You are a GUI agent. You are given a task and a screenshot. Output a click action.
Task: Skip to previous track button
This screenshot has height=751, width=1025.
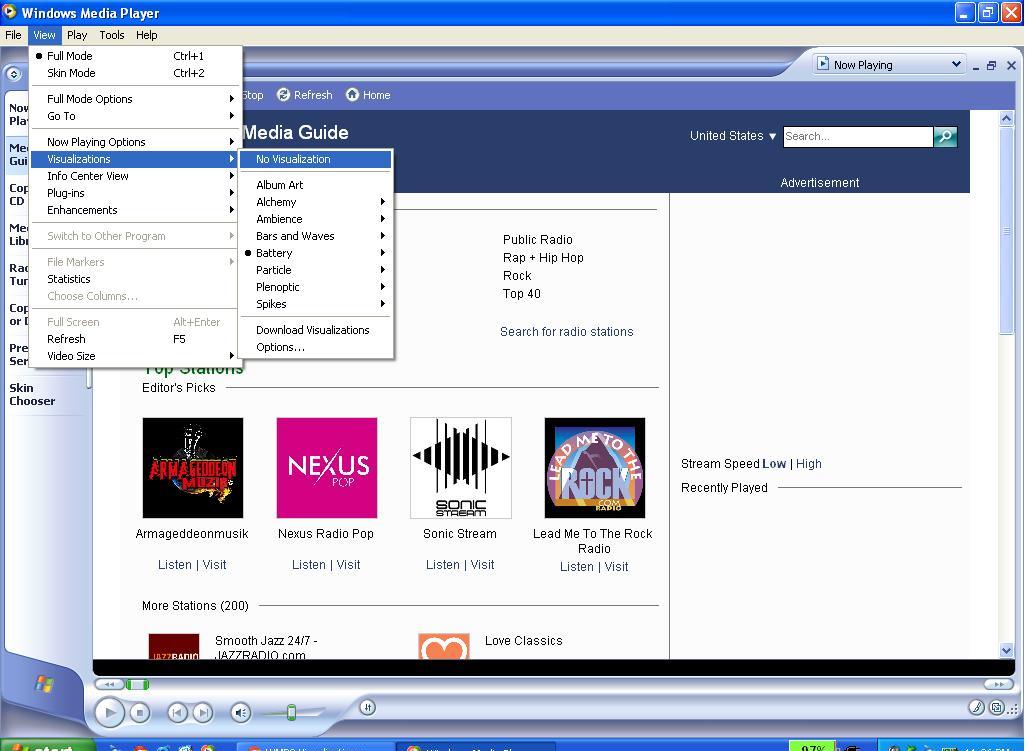tap(177, 712)
